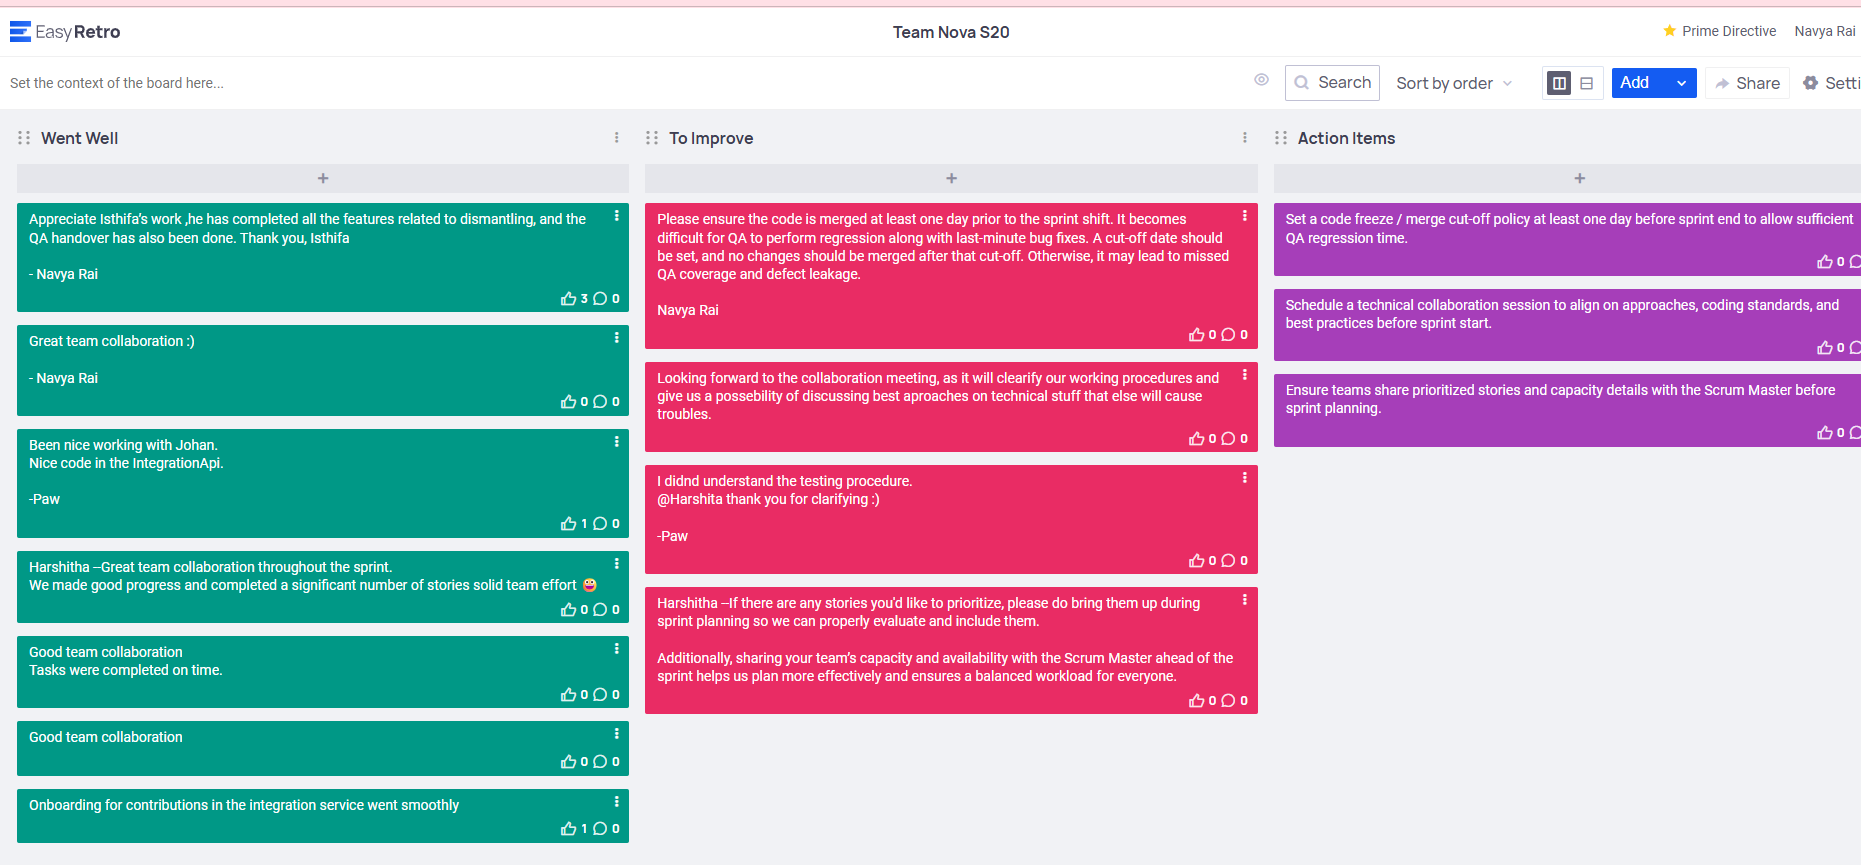
Task: Expand the Add button dropdown arrow
Action: pos(1682,83)
